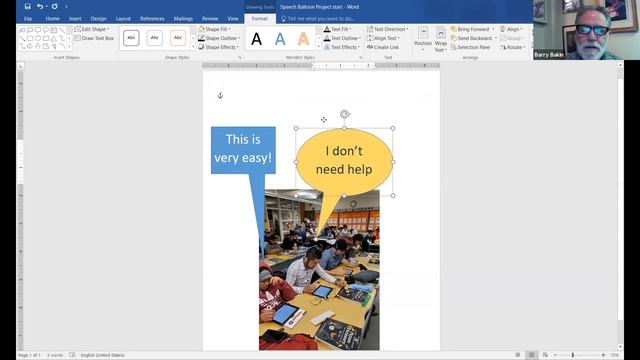Select the isosceles triangle shape in gallery

[x=53, y=38]
